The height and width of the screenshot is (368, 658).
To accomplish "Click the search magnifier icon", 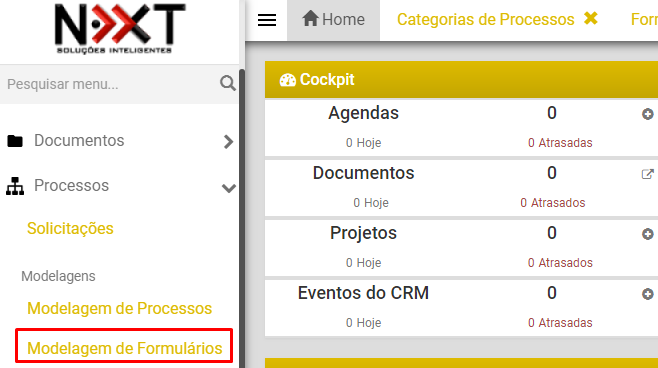I will (x=228, y=84).
